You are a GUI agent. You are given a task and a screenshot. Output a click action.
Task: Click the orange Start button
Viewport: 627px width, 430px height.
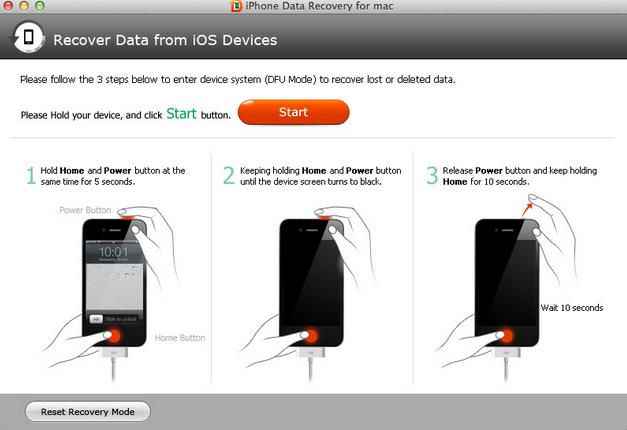coord(294,112)
